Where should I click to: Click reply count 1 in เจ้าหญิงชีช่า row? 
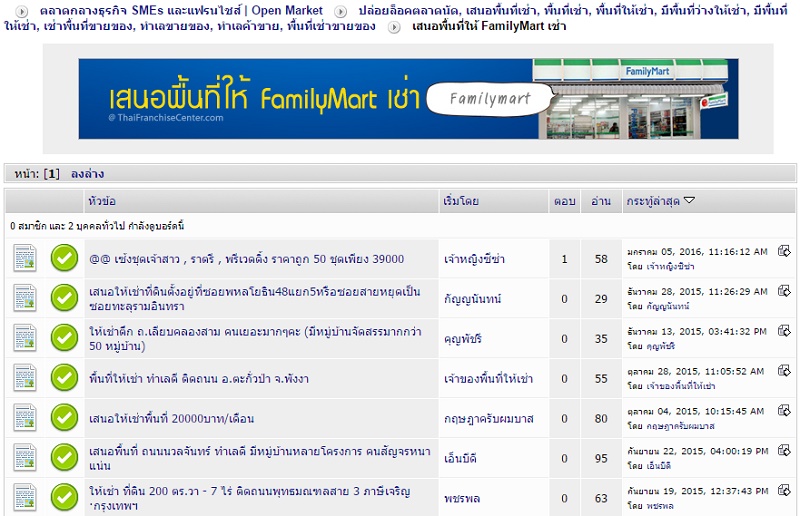click(x=564, y=259)
